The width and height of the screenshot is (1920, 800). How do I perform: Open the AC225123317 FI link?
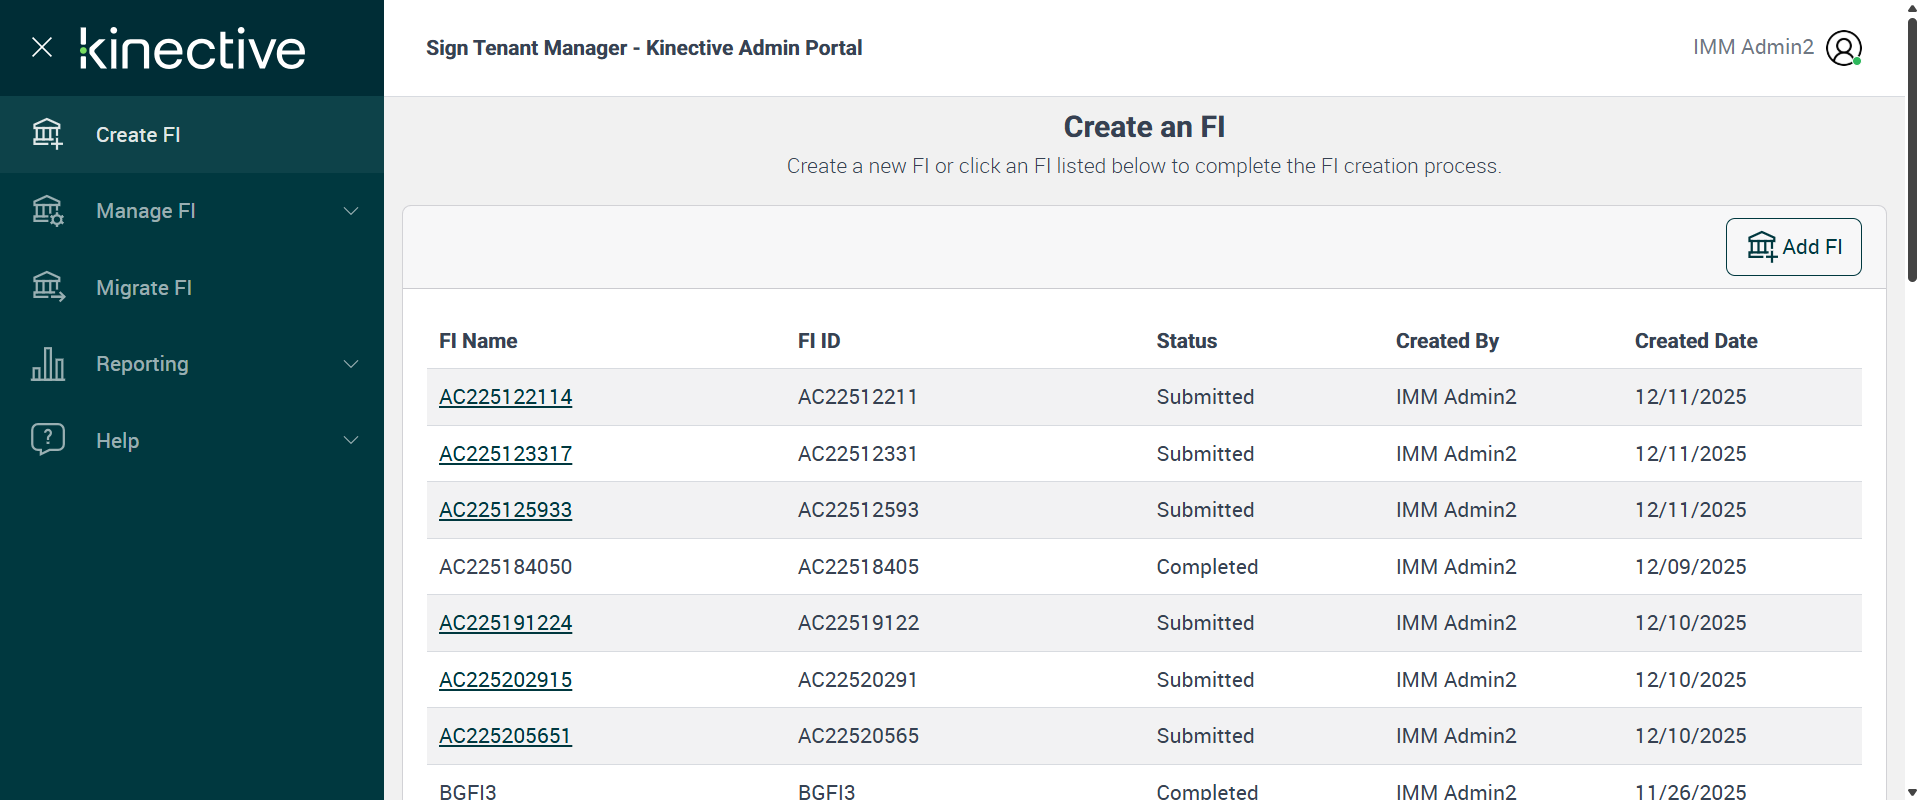(x=505, y=454)
